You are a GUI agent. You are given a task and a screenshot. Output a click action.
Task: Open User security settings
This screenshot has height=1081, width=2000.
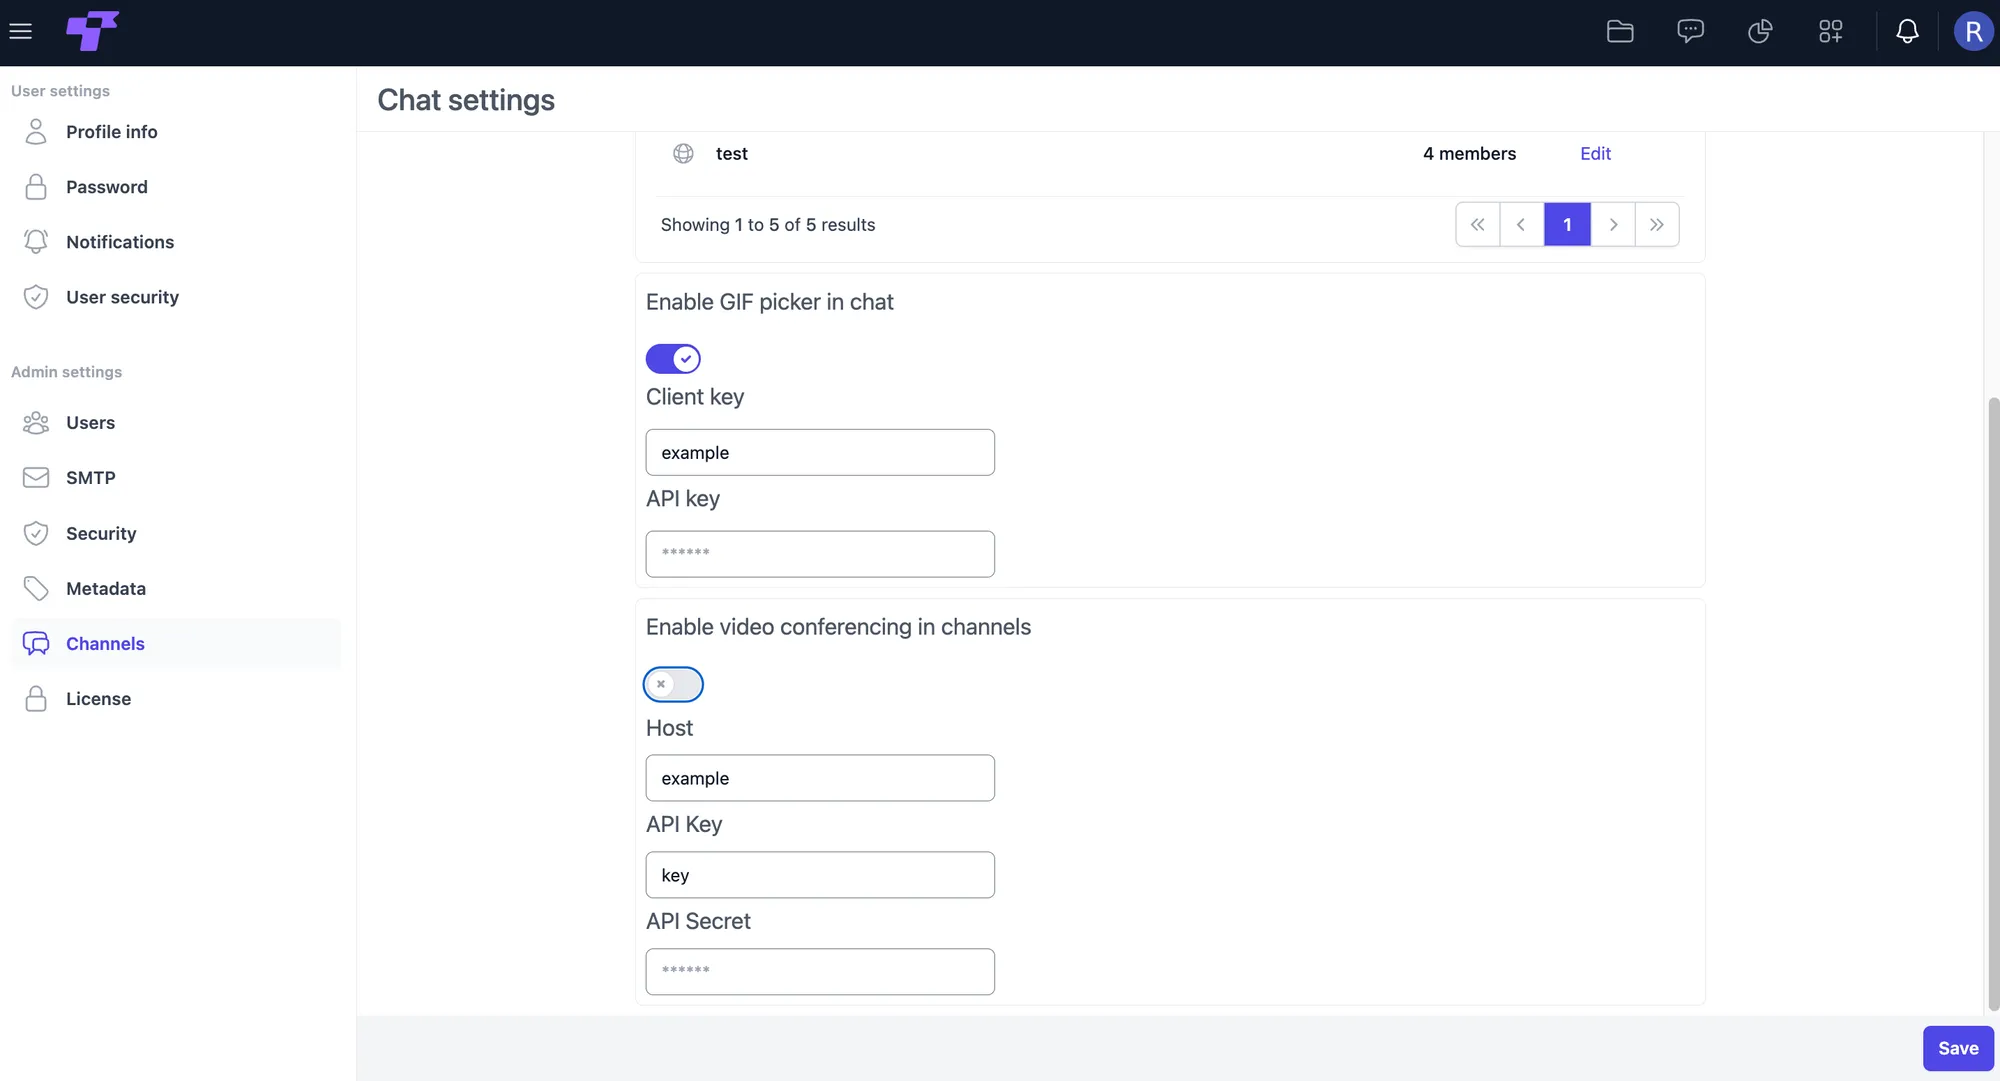[175, 297]
